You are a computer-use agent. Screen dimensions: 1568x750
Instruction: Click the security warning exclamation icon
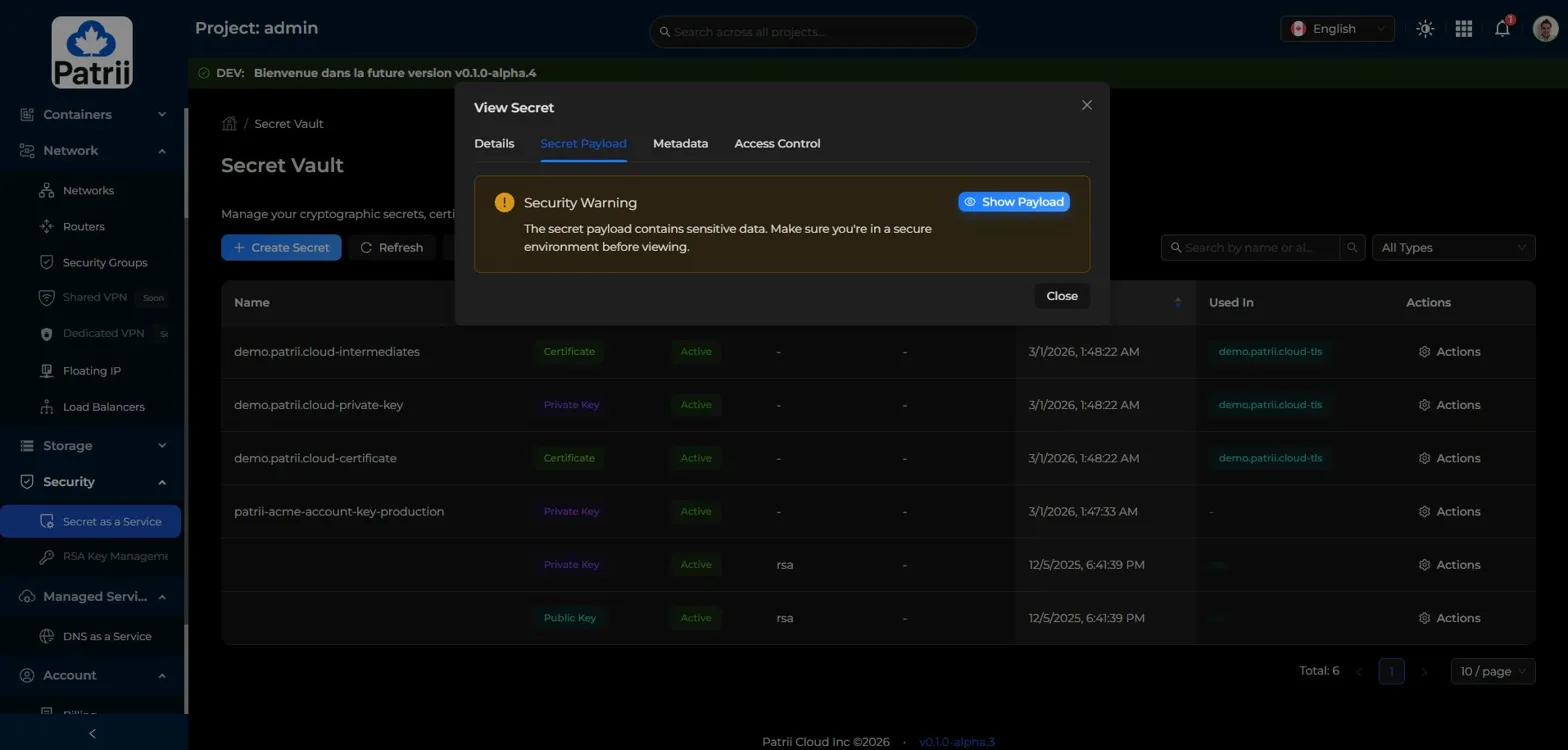click(504, 203)
